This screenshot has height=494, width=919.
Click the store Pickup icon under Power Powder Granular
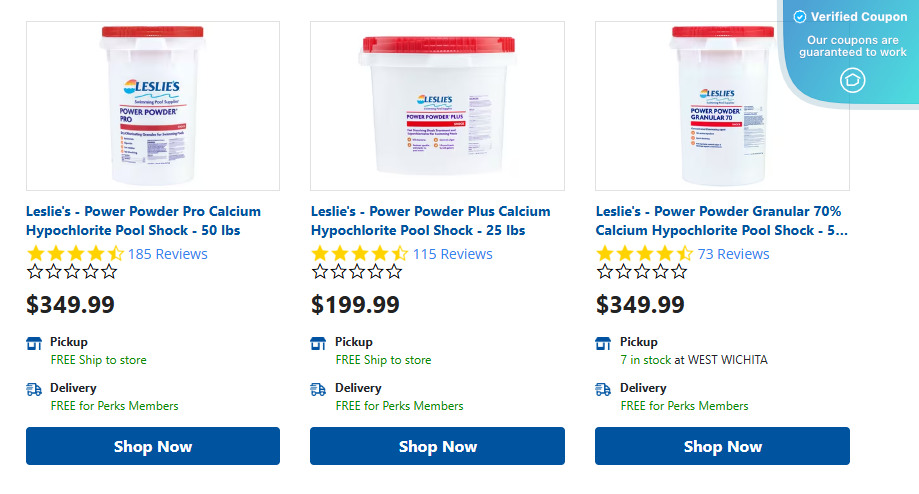pos(604,343)
